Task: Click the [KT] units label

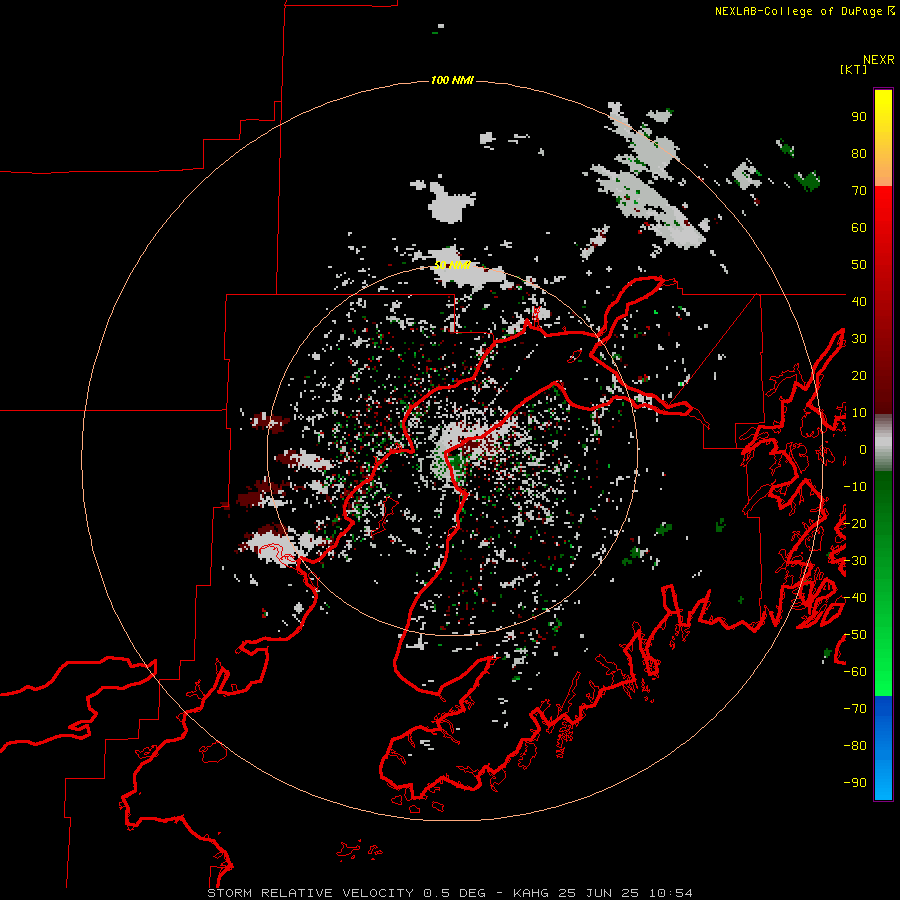Action: (853, 69)
